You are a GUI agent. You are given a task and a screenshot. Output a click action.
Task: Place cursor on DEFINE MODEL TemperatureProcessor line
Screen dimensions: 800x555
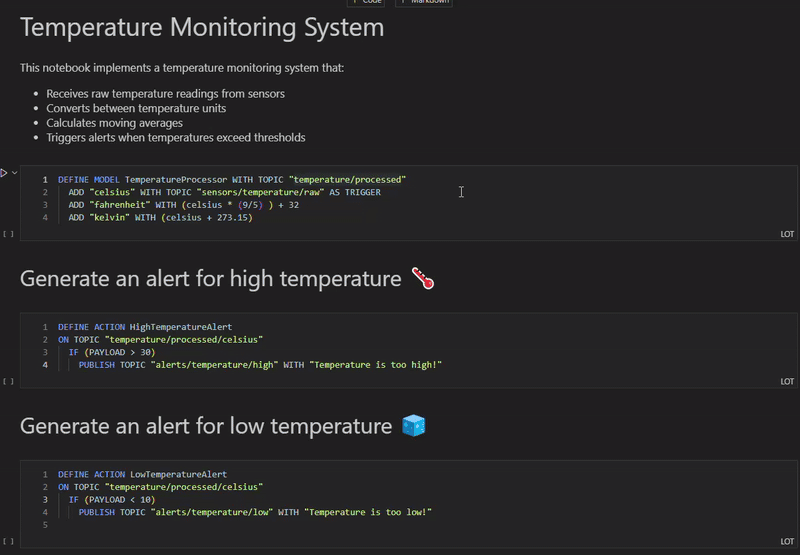(x=231, y=179)
